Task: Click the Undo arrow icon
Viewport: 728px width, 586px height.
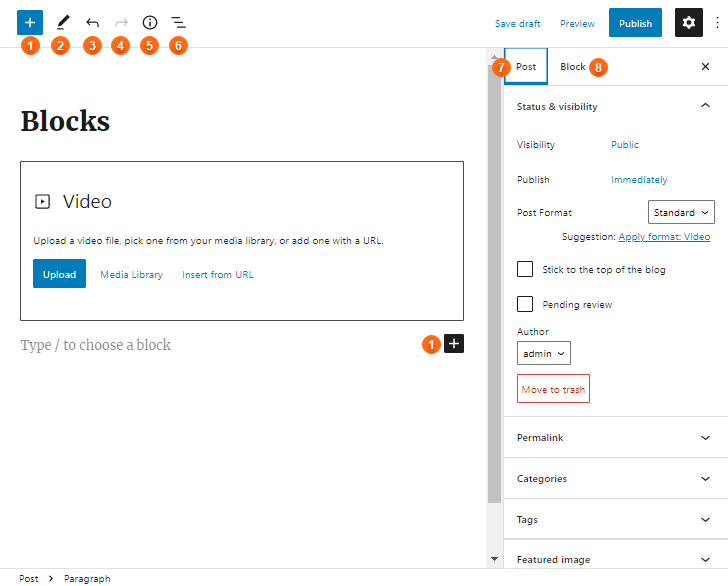Action: point(92,22)
